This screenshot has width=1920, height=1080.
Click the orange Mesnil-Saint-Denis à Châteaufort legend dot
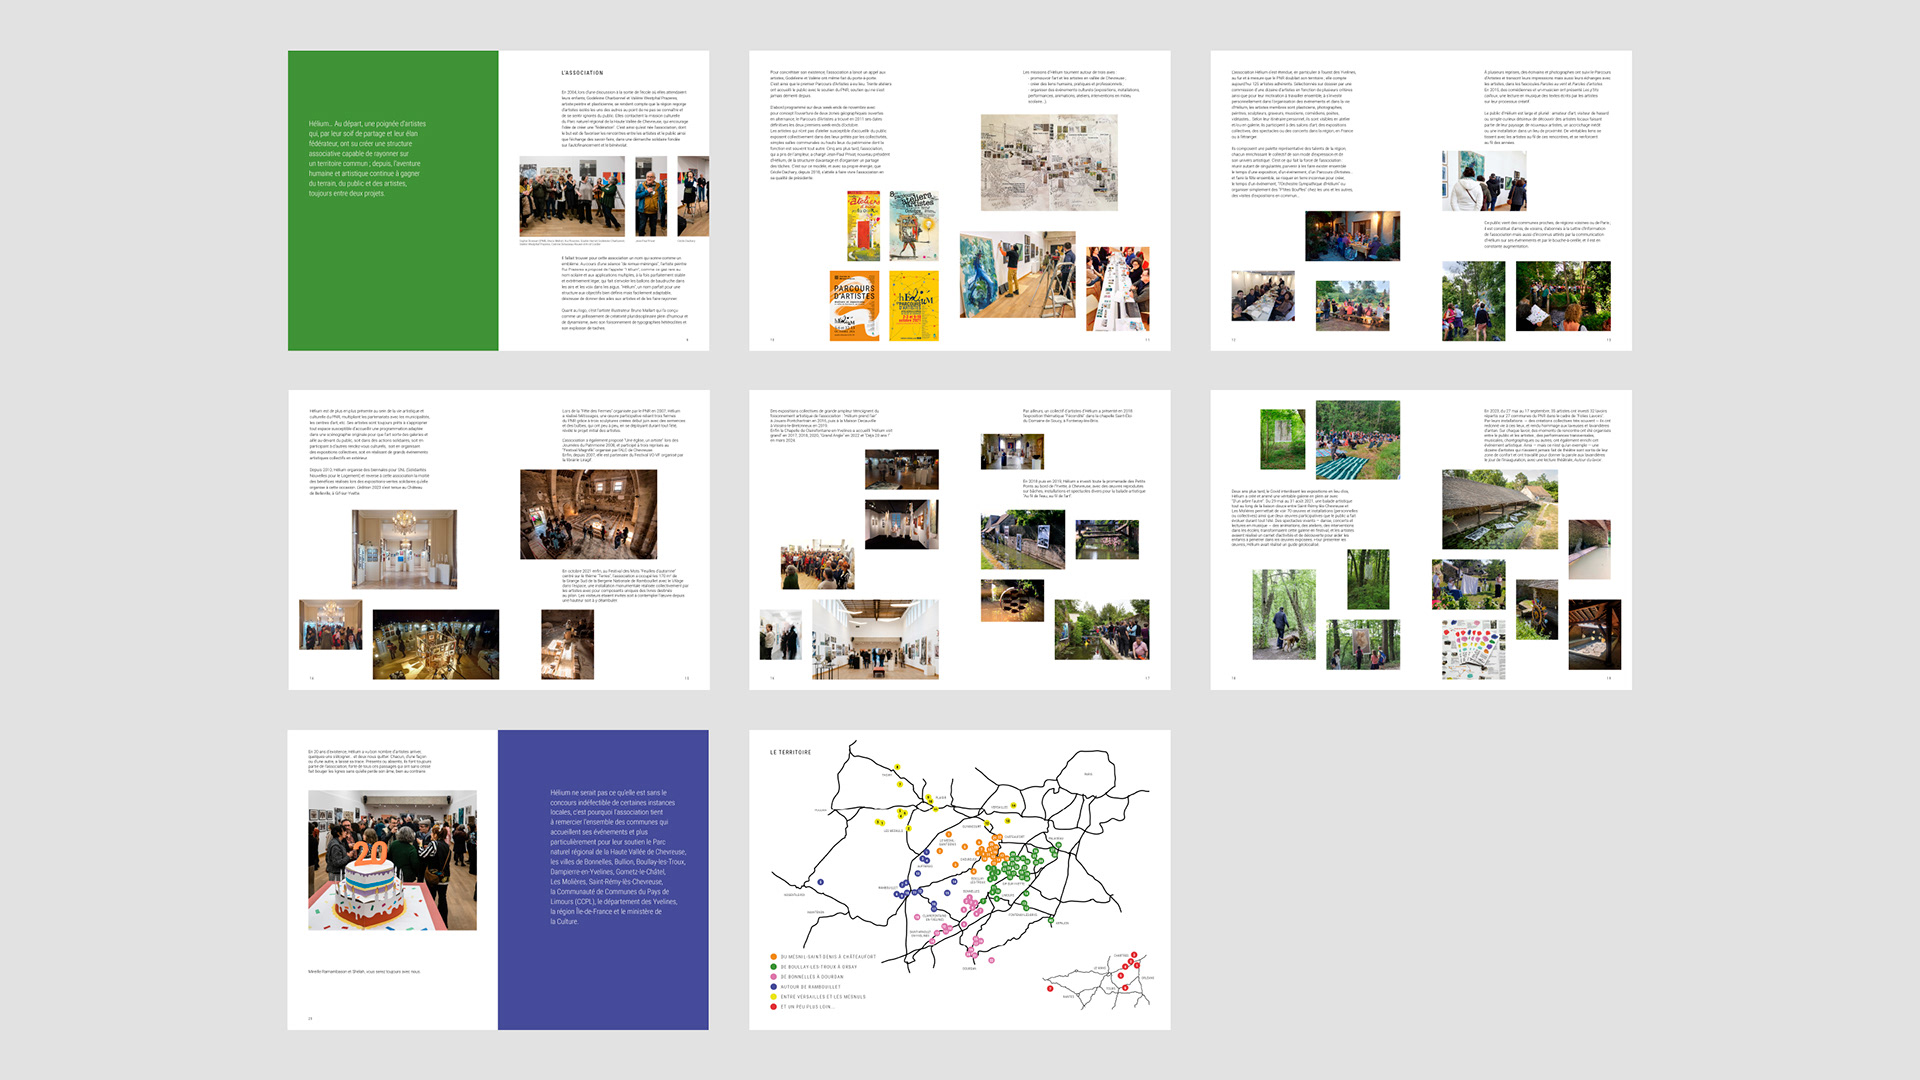click(x=773, y=957)
